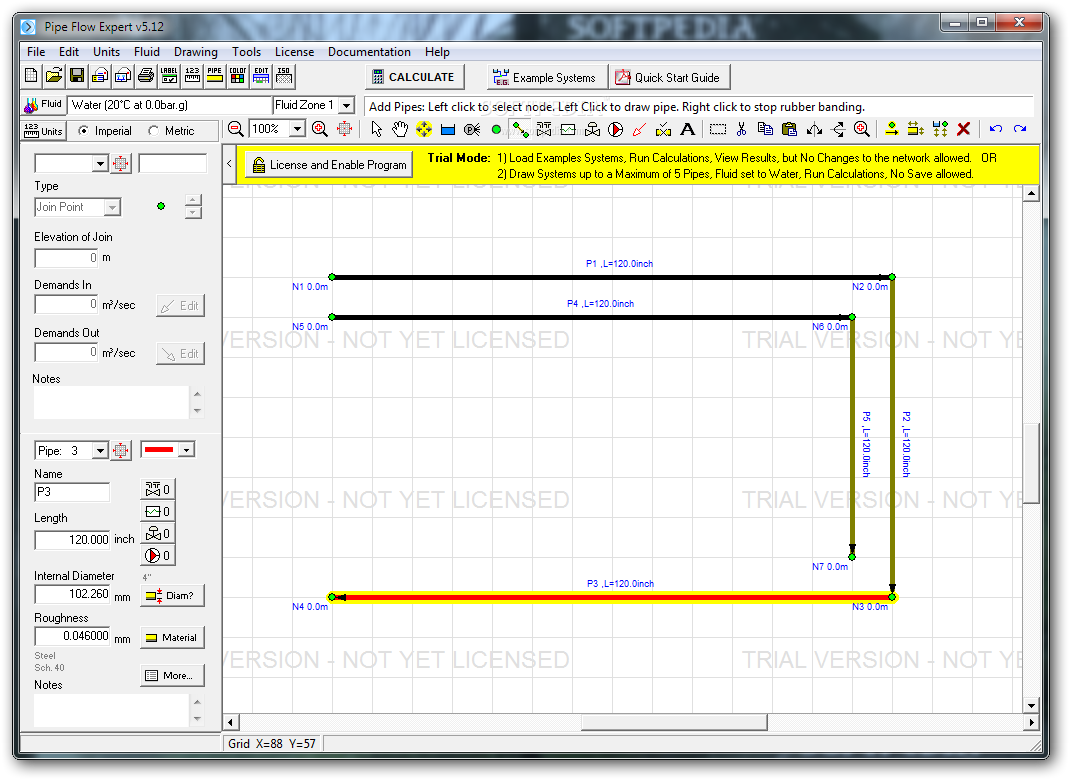
Task: Click the vertical scrollbar down arrow
Action: pyautogui.click(x=1031, y=706)
